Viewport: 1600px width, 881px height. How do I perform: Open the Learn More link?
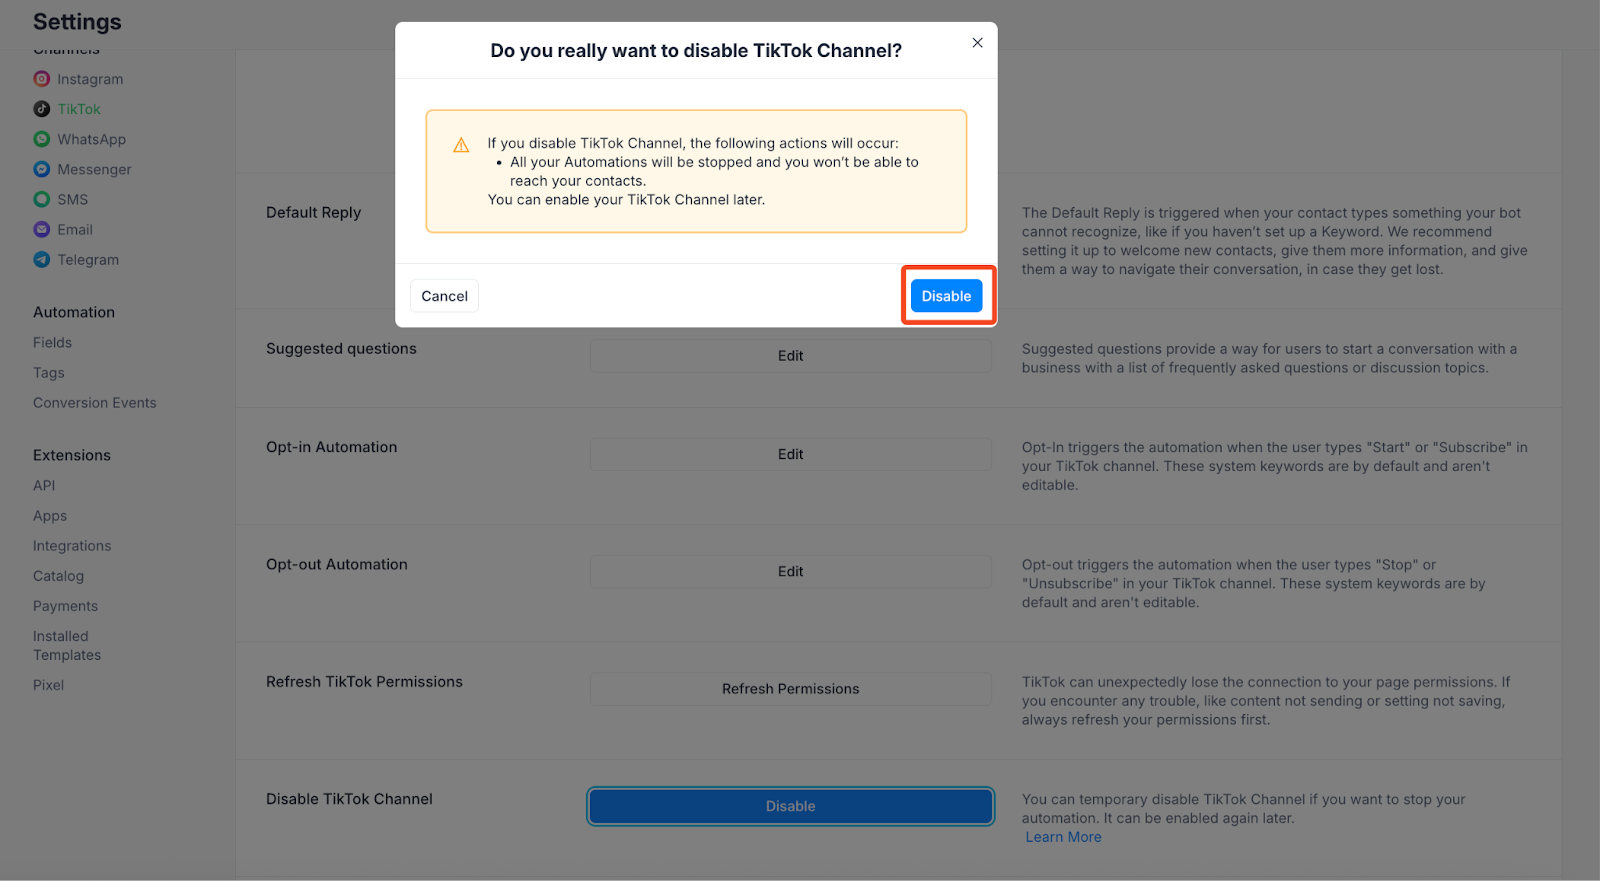[x=1063, y=837]
